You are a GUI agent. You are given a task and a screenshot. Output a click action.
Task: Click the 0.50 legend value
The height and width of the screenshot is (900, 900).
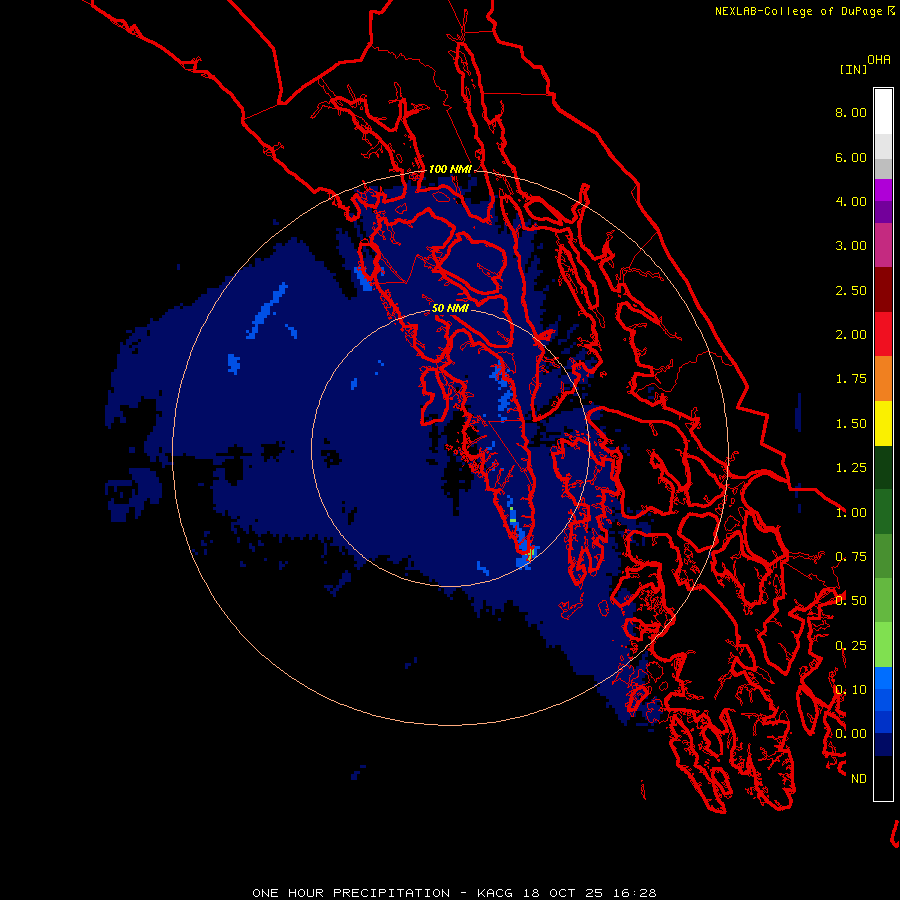click(x=851, y=601)
